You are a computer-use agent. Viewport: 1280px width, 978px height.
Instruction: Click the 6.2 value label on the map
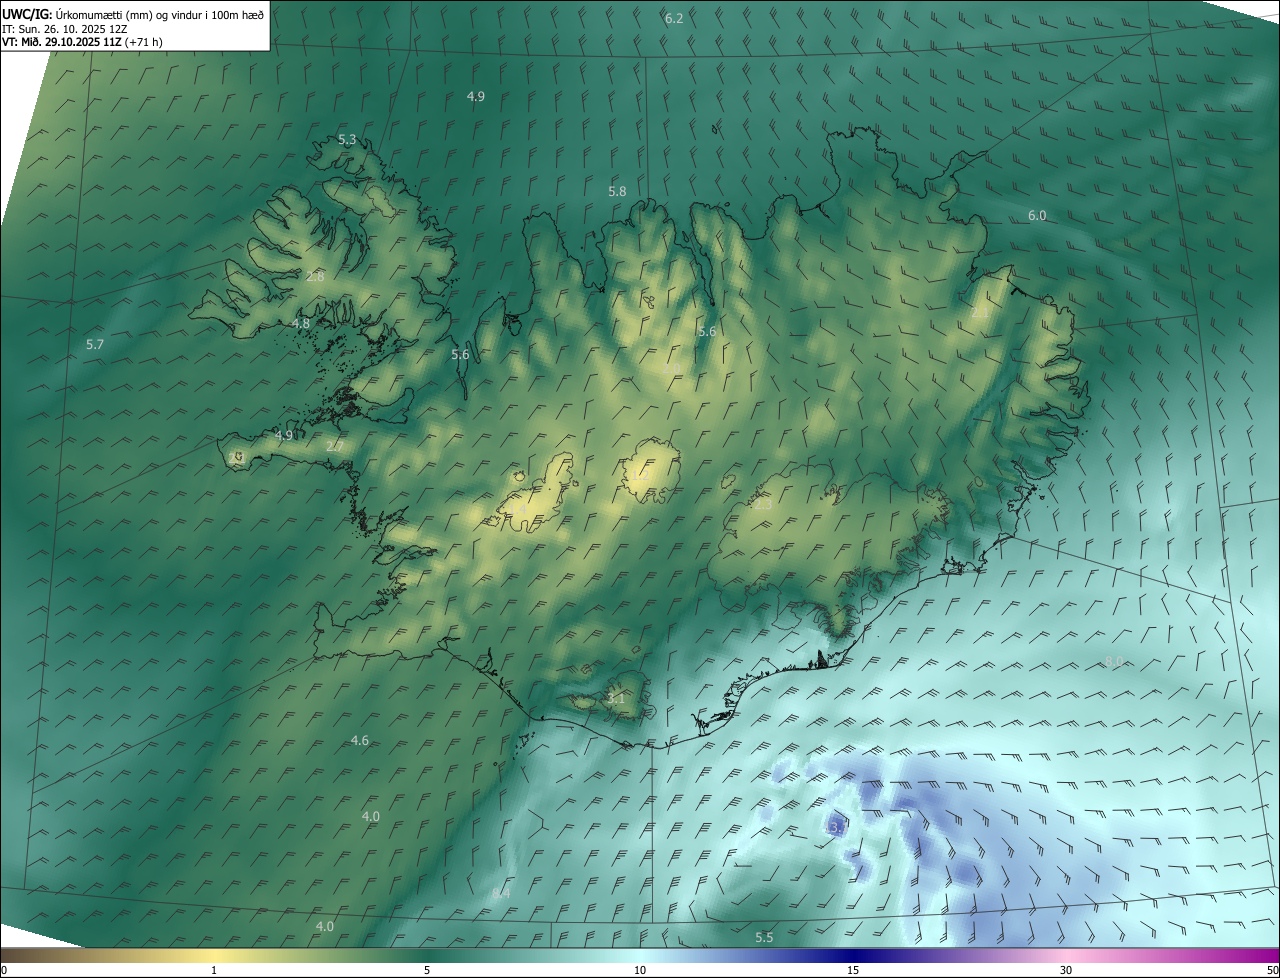tap(674, 19)
